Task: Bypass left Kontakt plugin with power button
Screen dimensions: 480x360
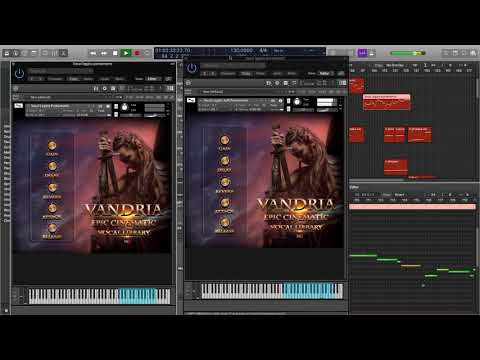Action: click(x=20, y=73)
